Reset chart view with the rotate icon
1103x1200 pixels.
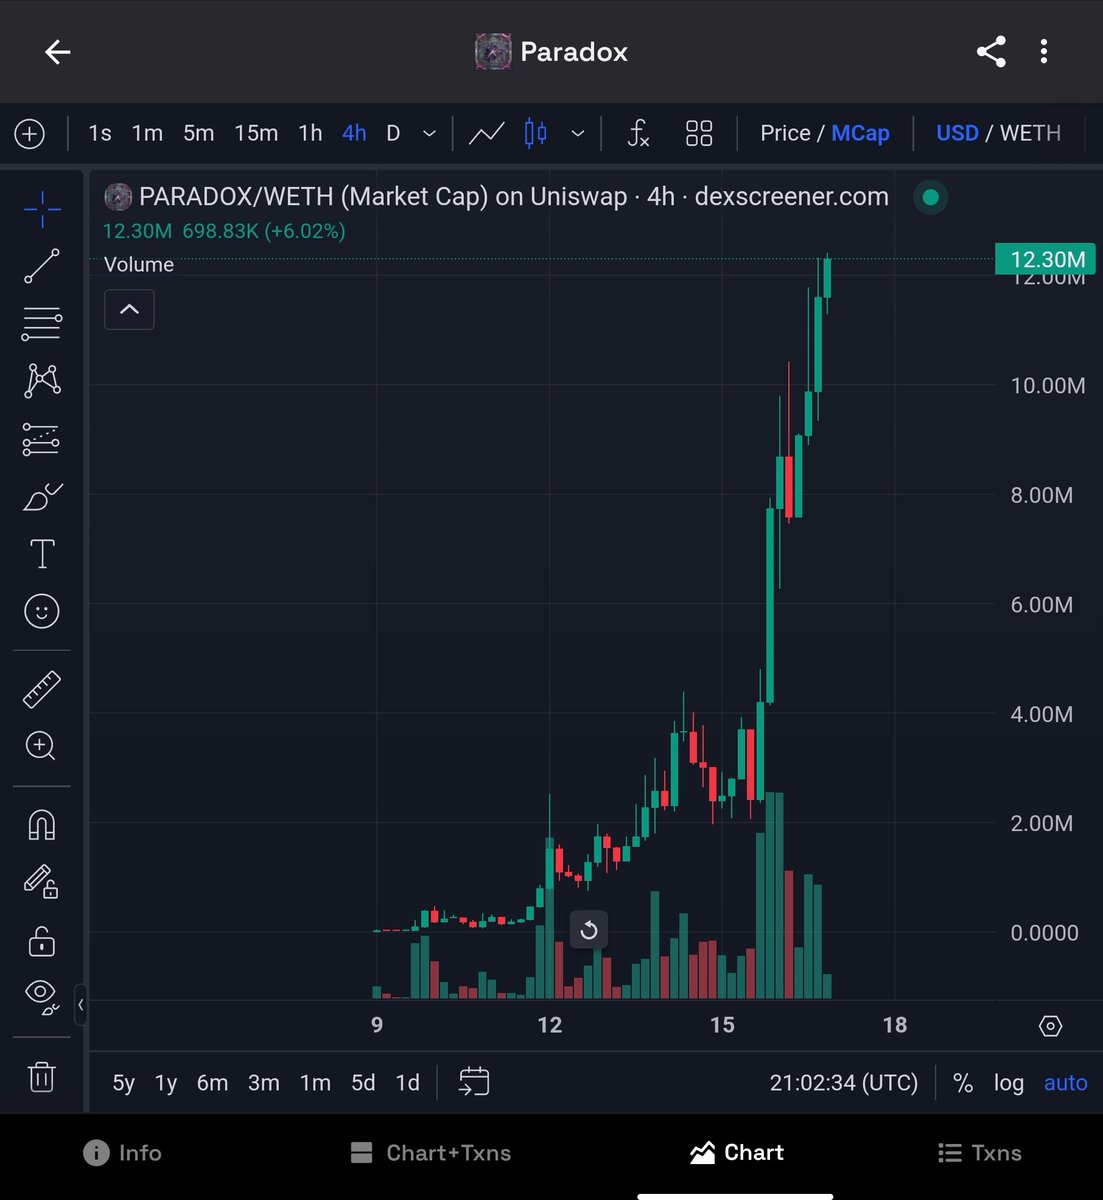pos(589,930)
